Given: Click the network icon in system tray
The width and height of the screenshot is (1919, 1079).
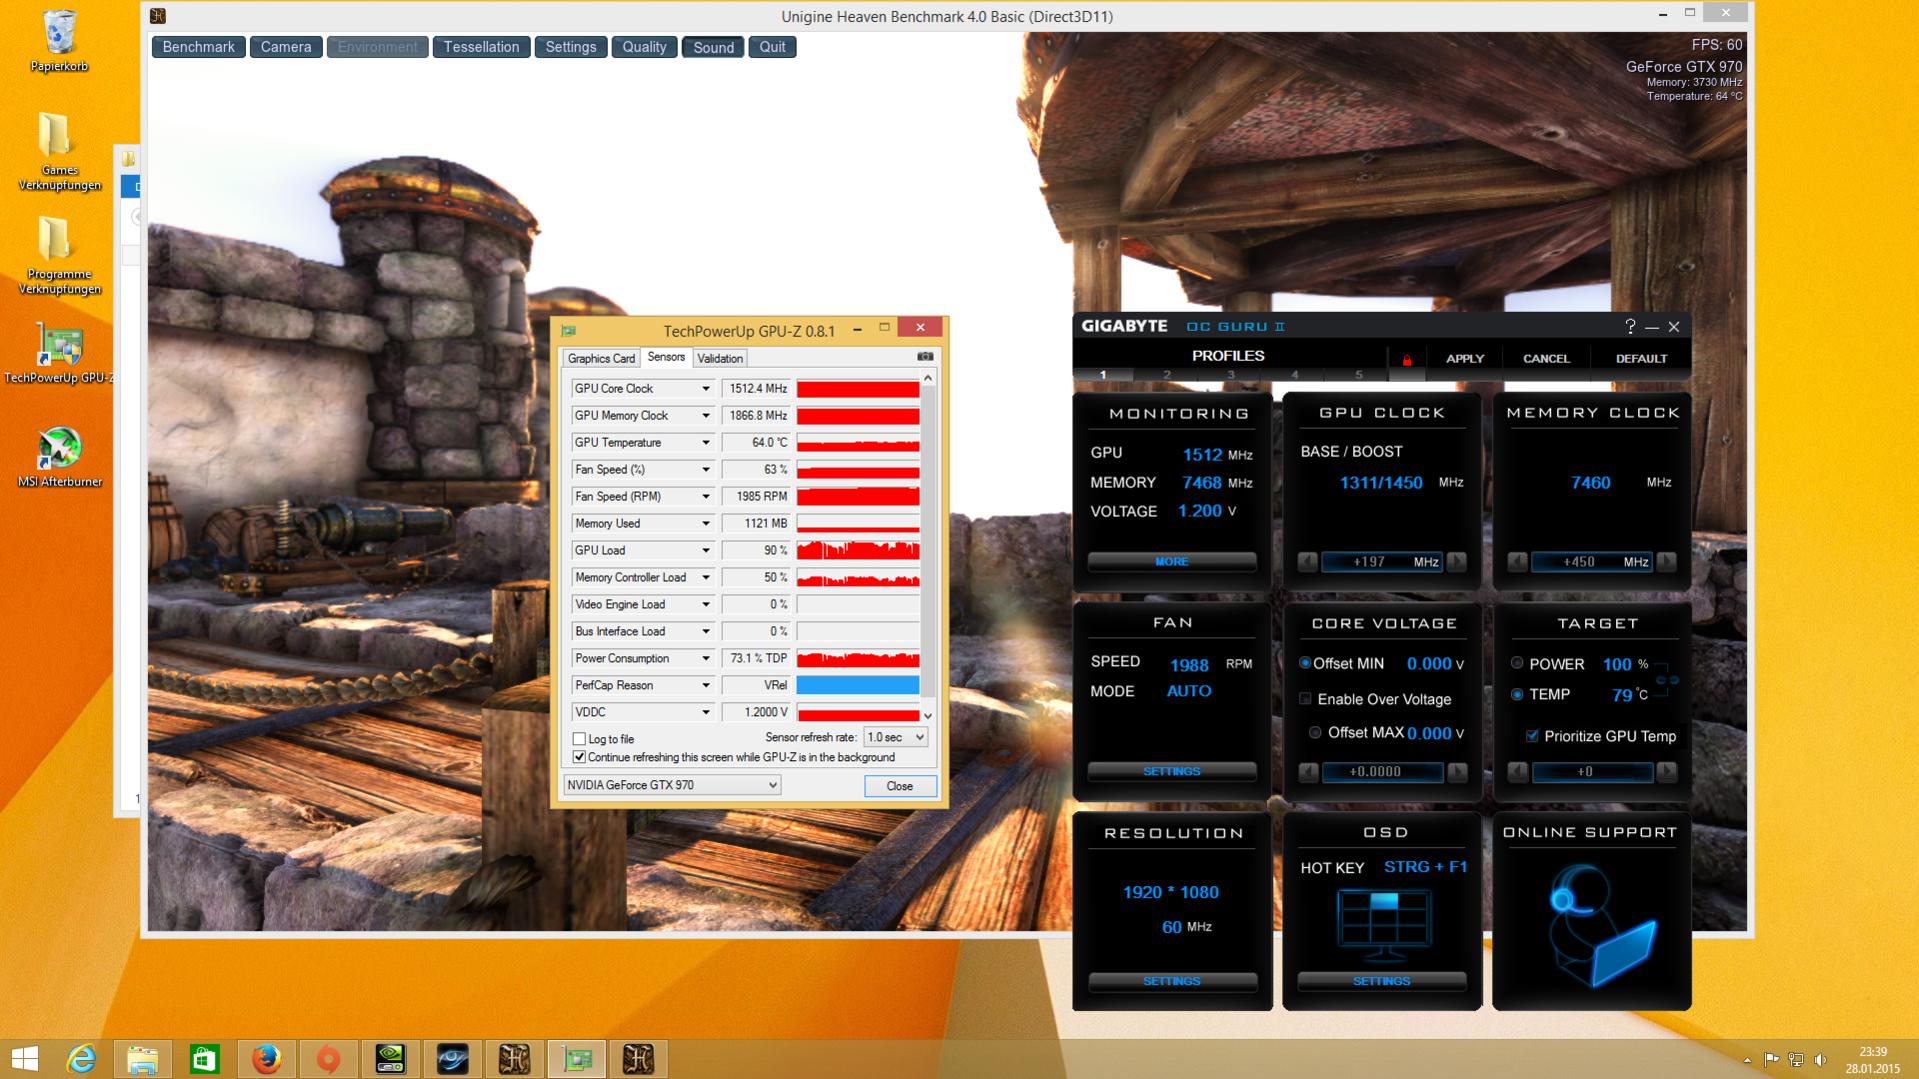Looking at the screenshot, I should [1796, 1060].
